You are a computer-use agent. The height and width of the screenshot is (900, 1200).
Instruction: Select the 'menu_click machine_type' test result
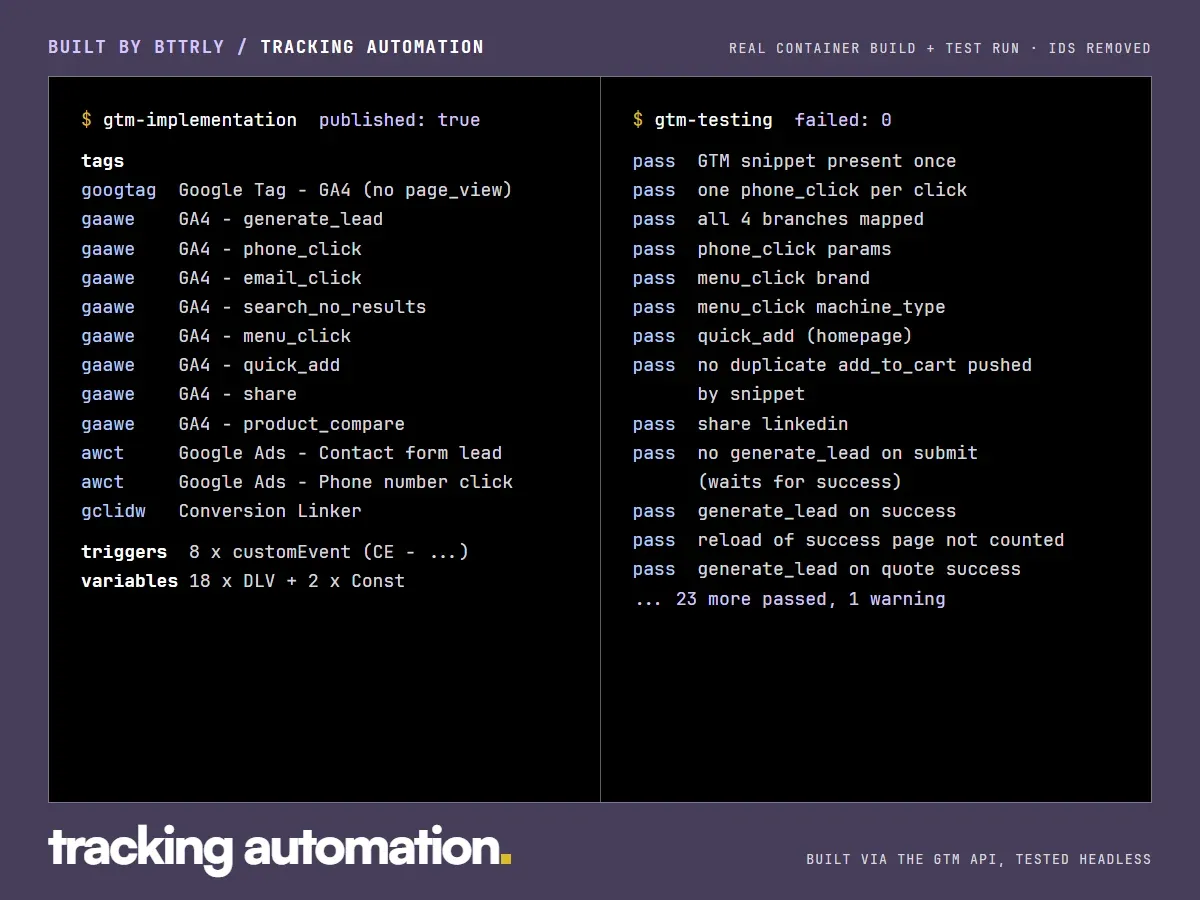pyautogui.click(x=789, y=307)
